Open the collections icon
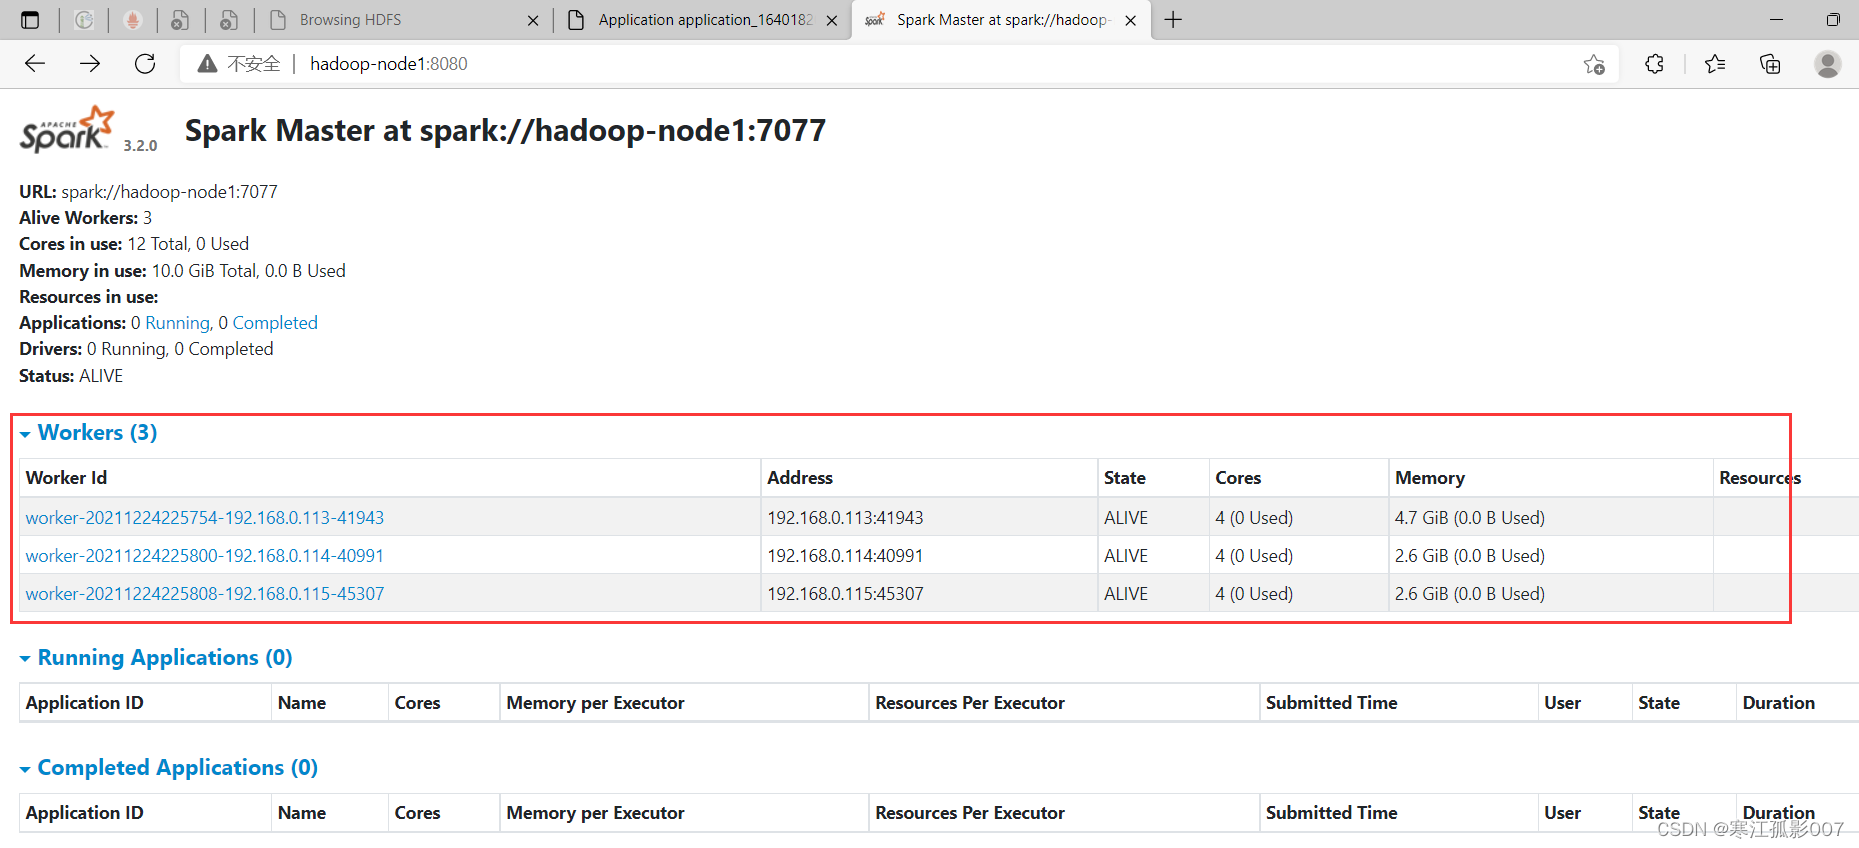 1770,64
